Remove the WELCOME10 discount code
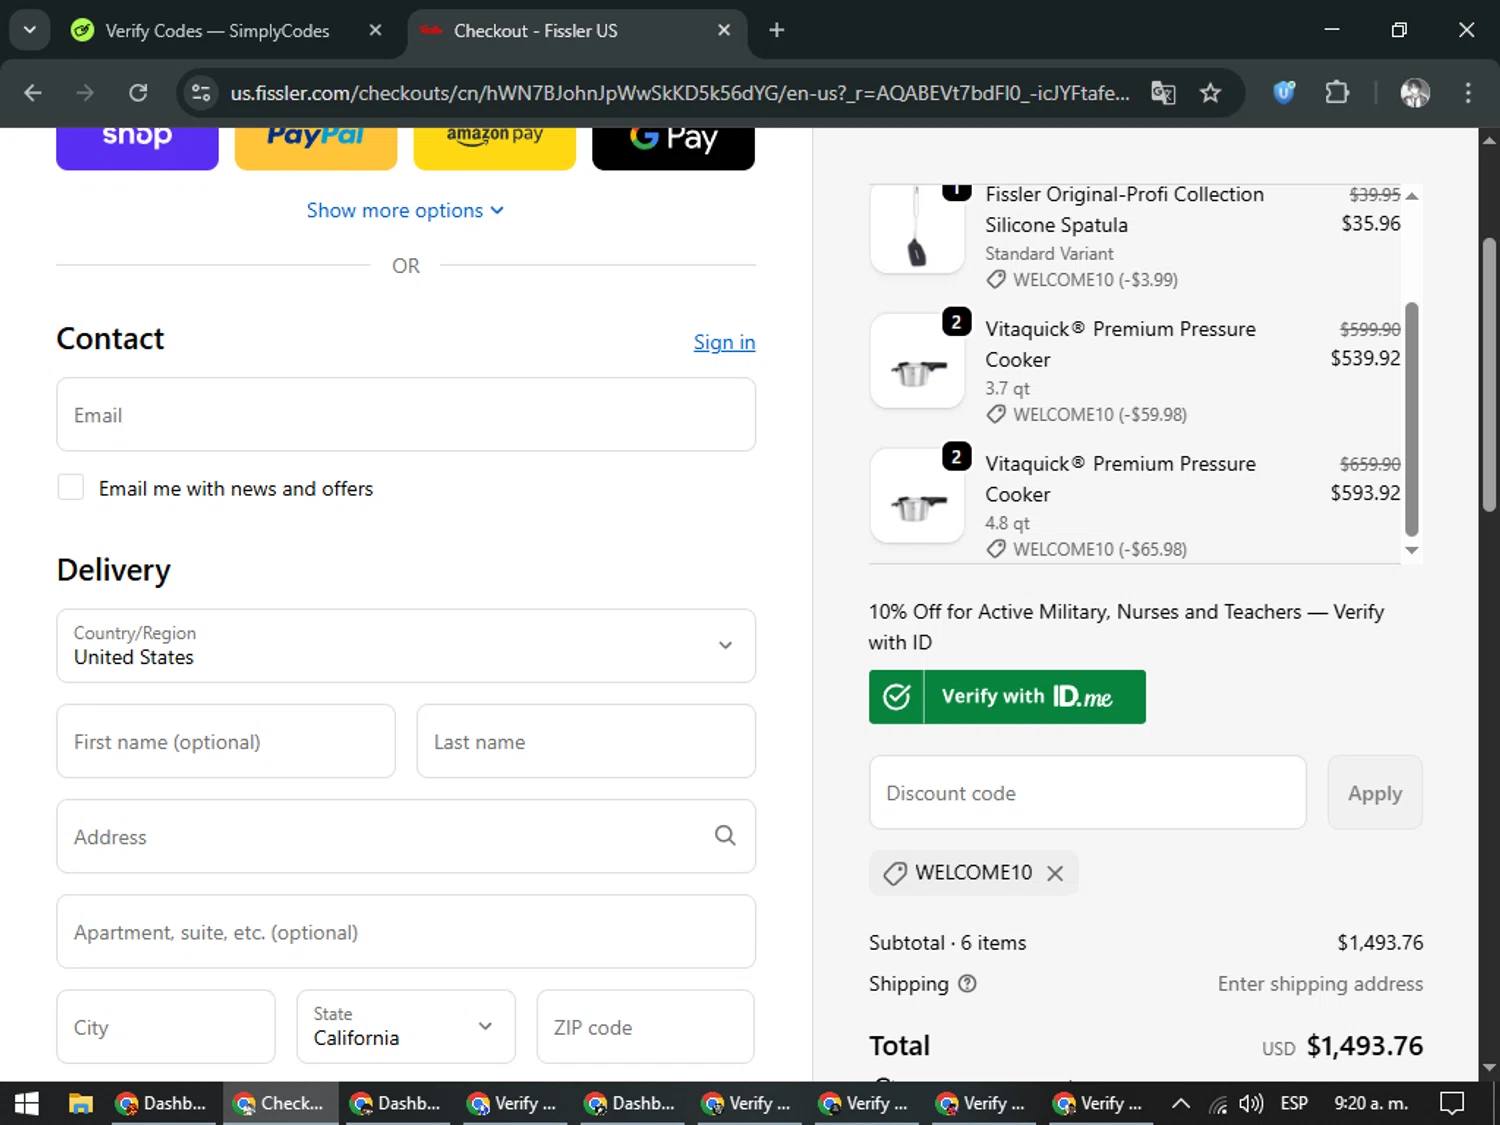This screenshot has height=1125, width=1500. (1055, 873)
